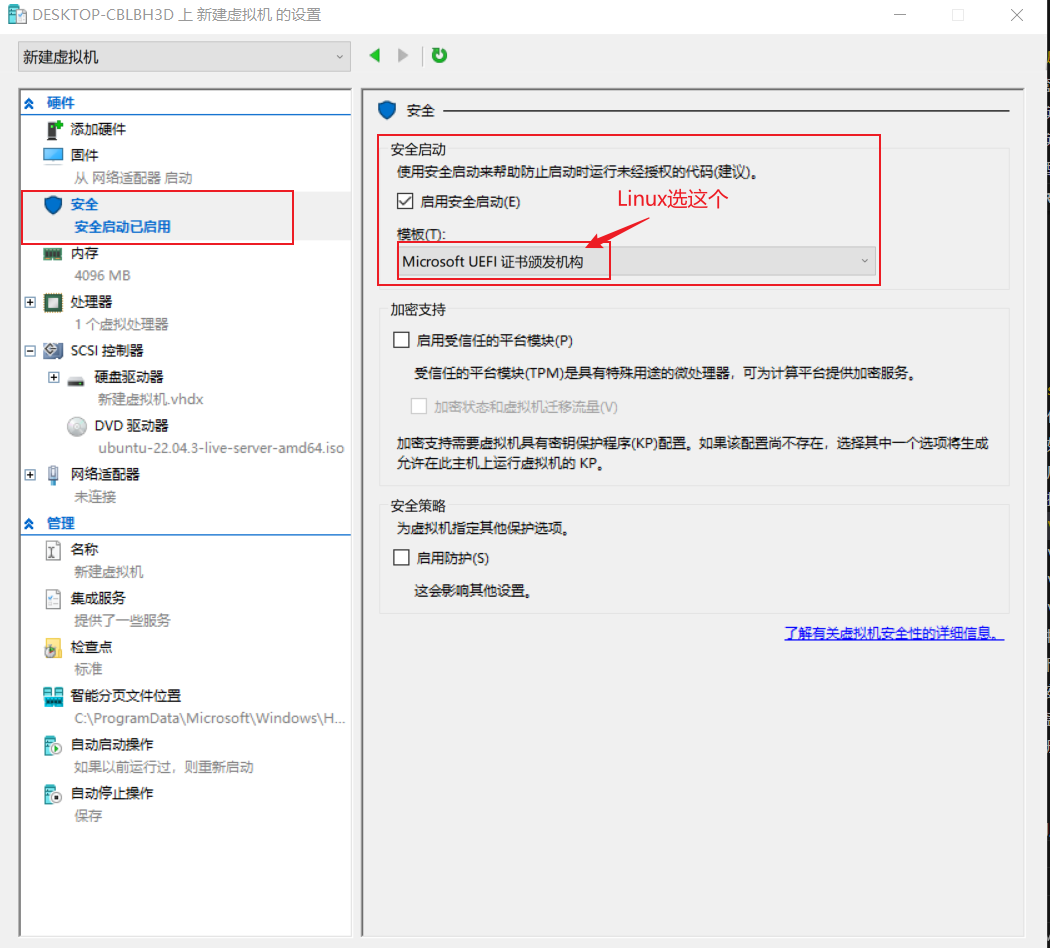
Task: Select the Add Hardware (添加硬件) icon
Action: coord(54,130)
